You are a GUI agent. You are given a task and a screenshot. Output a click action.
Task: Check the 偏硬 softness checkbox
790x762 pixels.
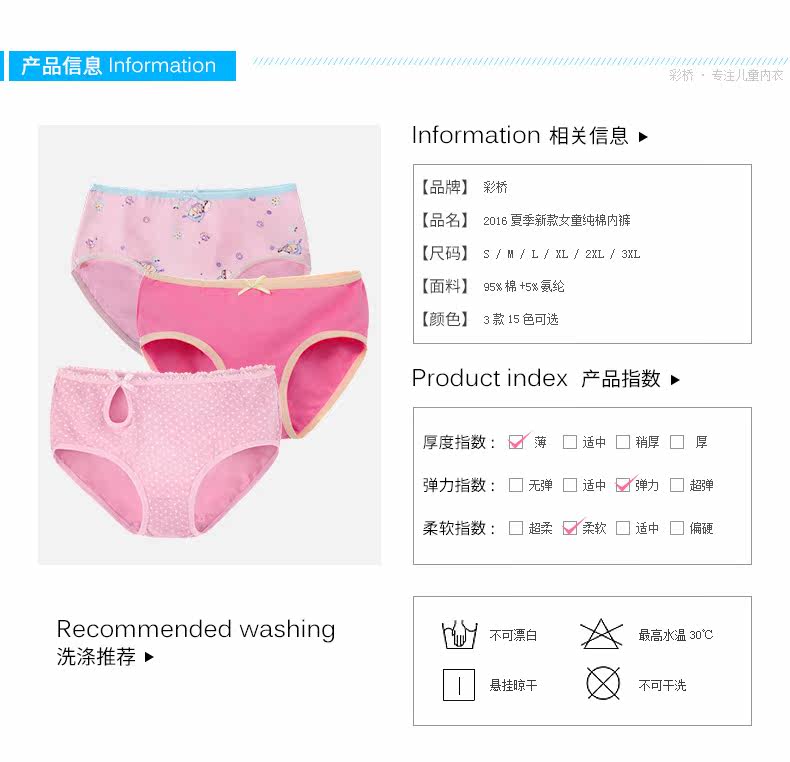(x=677, y=528)
